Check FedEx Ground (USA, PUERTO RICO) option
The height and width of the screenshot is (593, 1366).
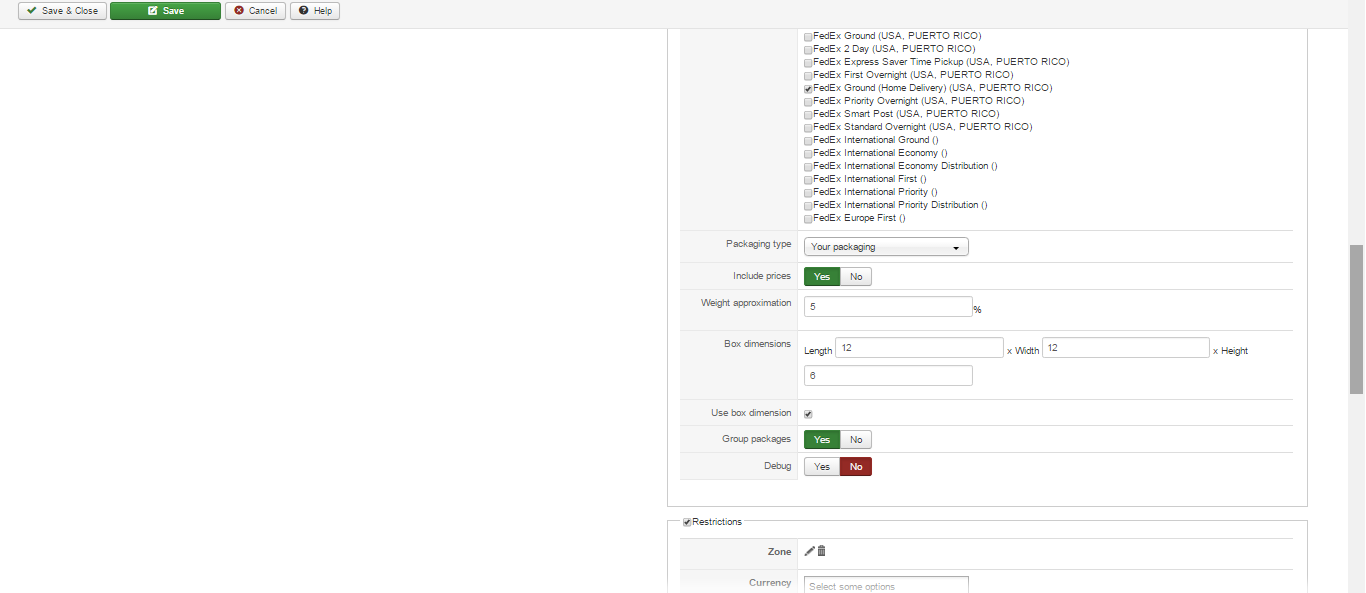pos(808,36)
